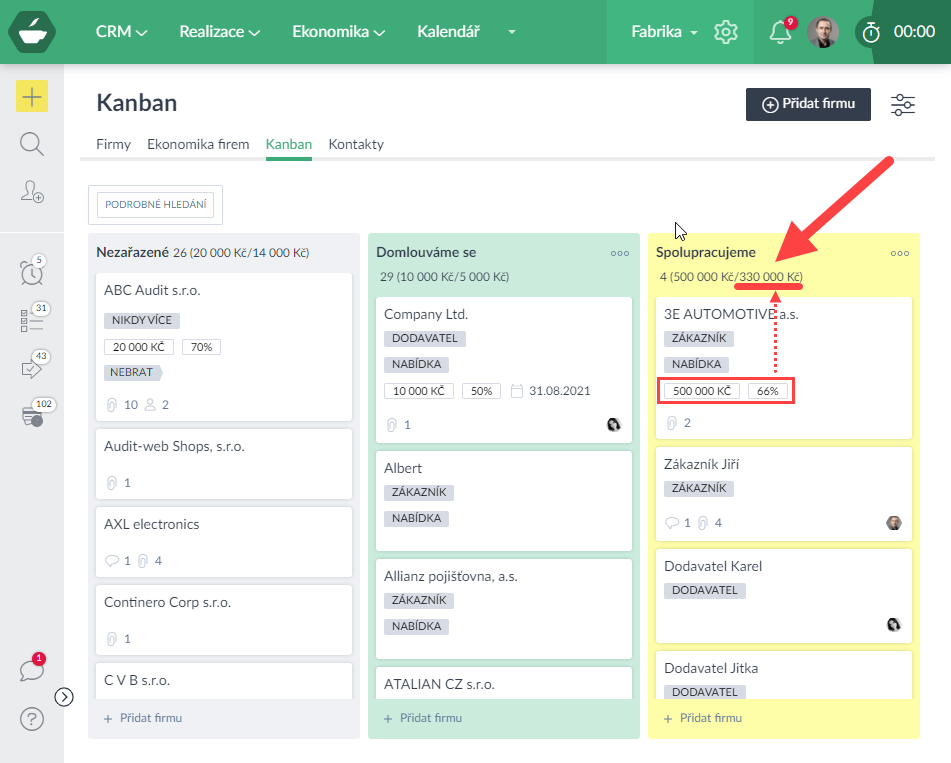951x763 pixels.
Task: Switch to the Kontakty tab
Action: (356, 144)
